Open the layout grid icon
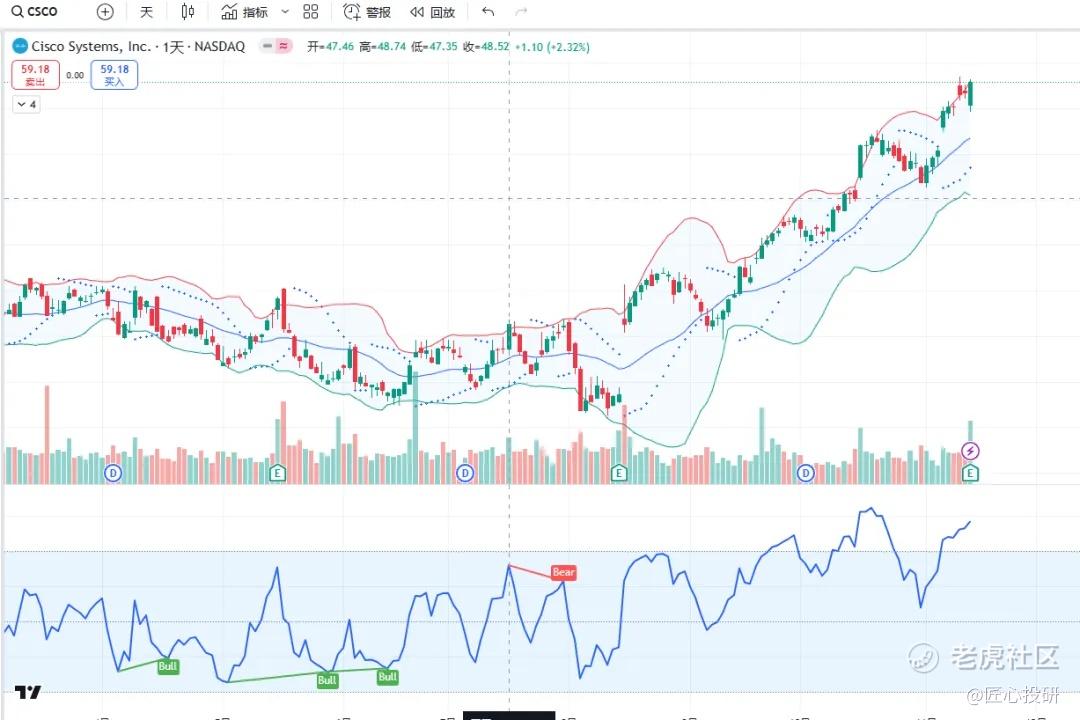 click(x=310, y=12)
